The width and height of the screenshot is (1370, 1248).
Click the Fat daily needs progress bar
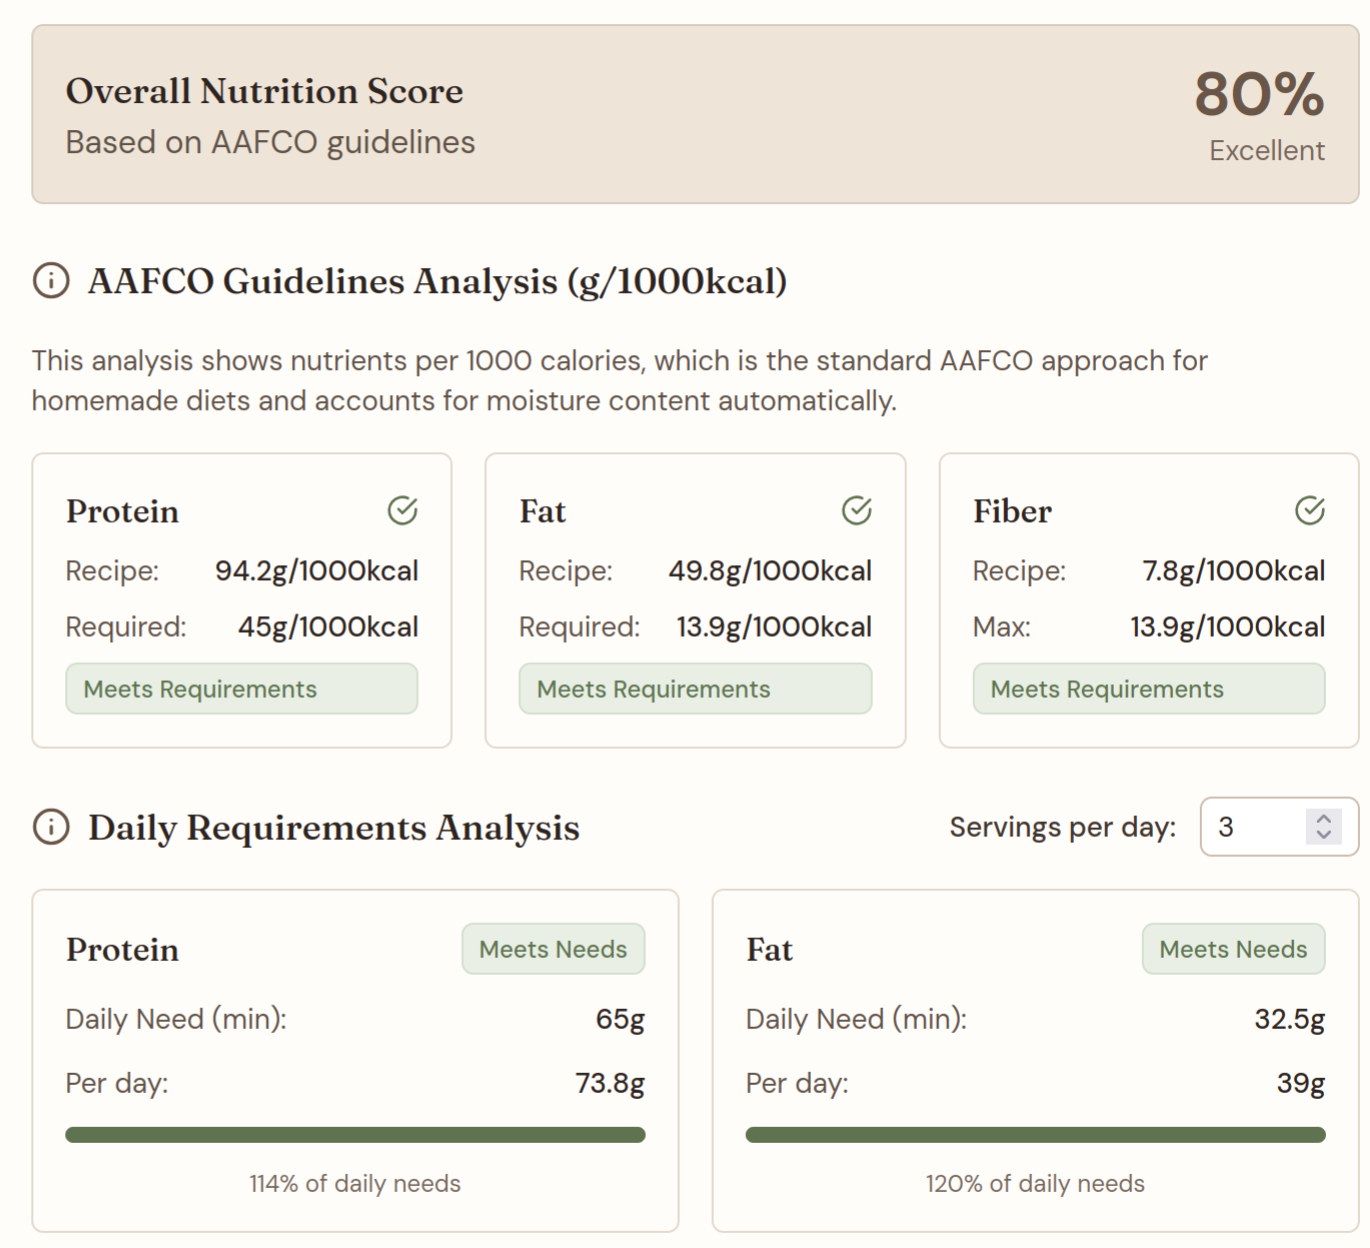1037,1134
